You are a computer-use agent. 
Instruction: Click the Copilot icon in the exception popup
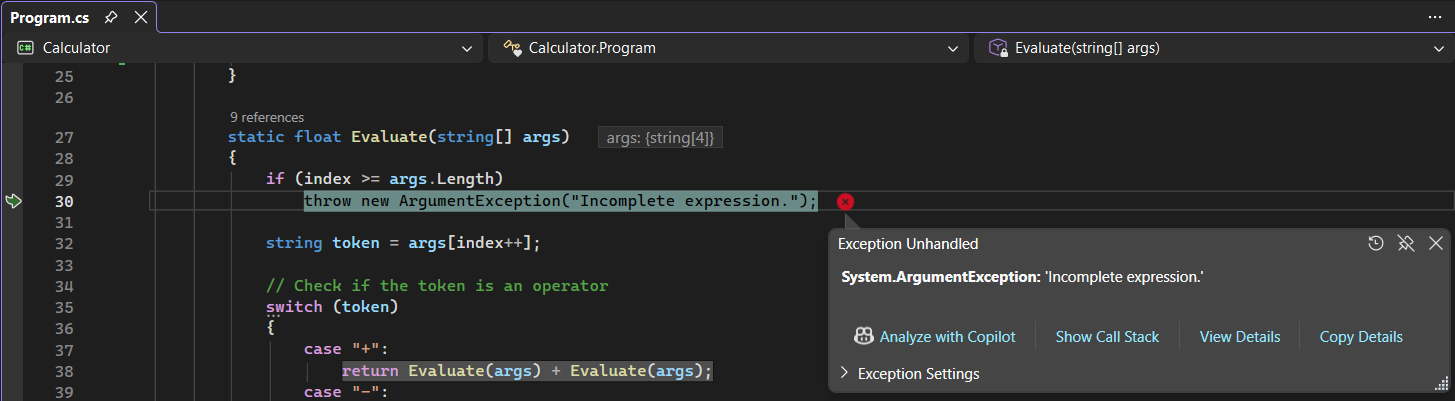864,337
